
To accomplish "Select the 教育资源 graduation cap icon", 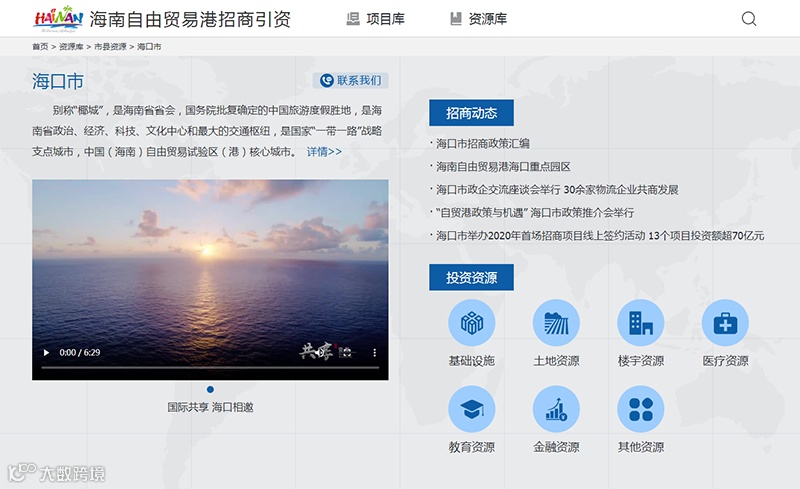I will click(x=471, y=409).
